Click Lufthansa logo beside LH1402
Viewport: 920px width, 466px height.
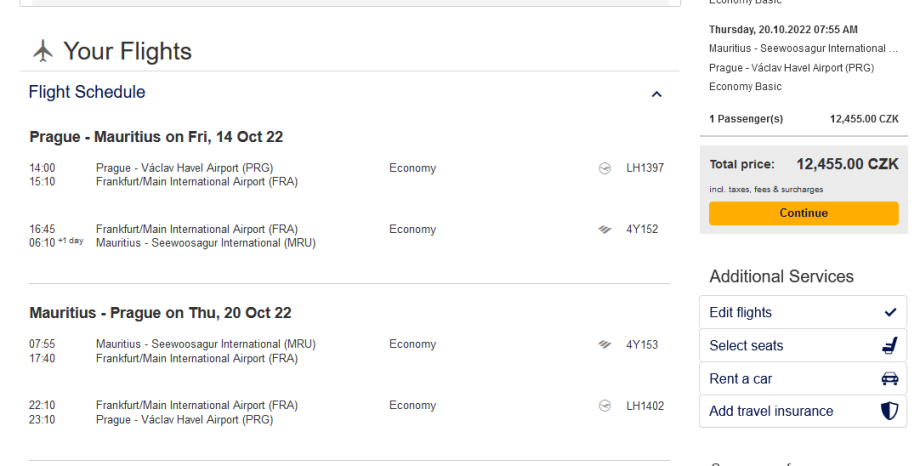coord(604,406)
